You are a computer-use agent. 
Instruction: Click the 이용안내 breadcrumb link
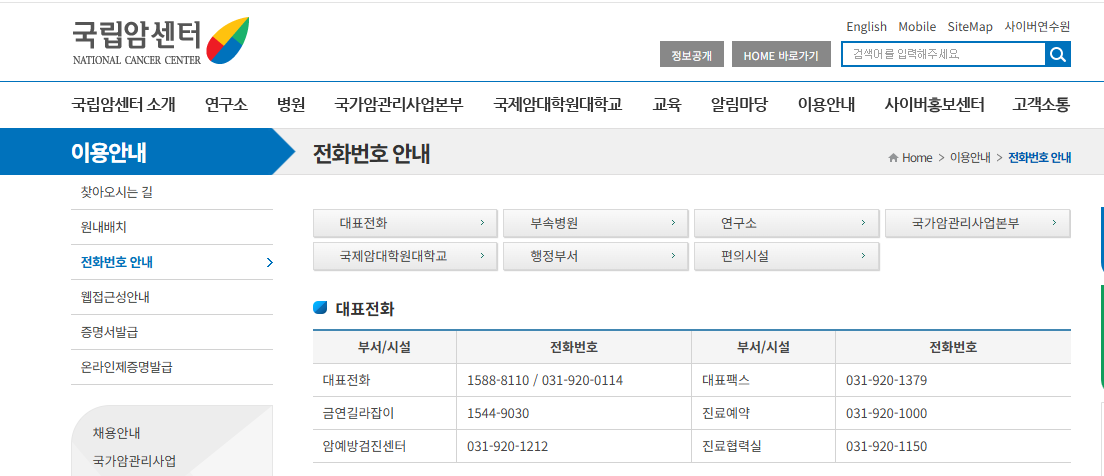click(970, 158)
